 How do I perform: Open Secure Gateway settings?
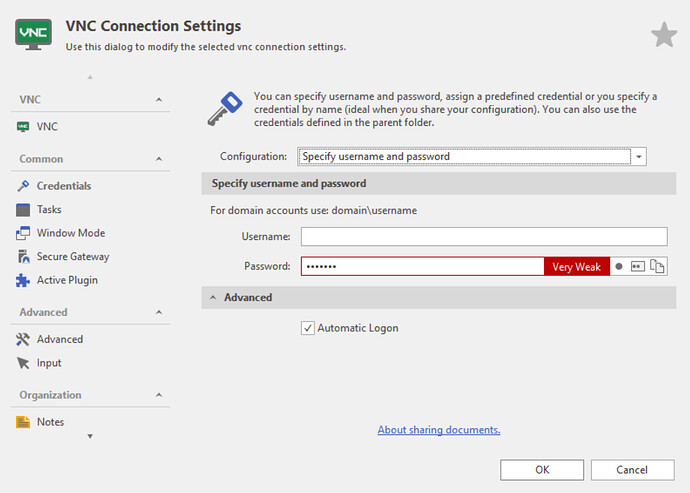72,256
